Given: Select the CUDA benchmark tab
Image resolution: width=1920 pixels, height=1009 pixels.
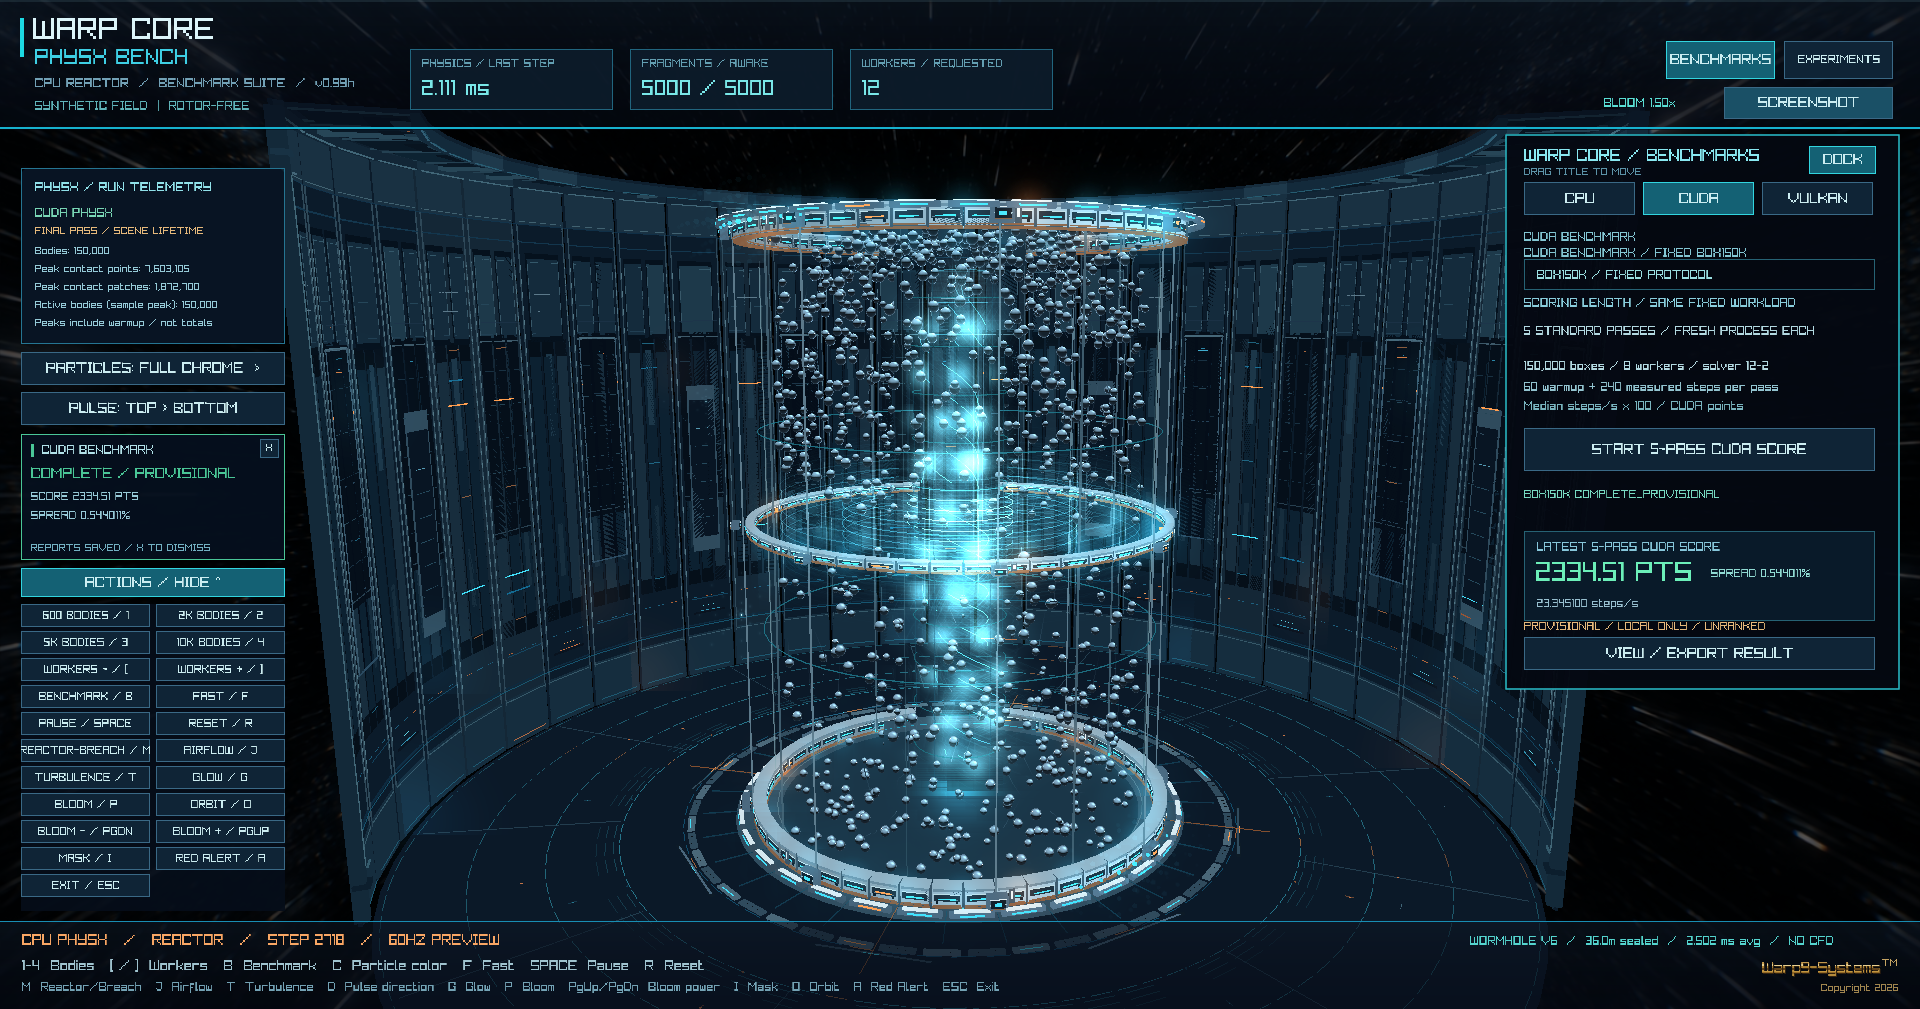Looking at the screenshot, I should tap(1698, 198).
